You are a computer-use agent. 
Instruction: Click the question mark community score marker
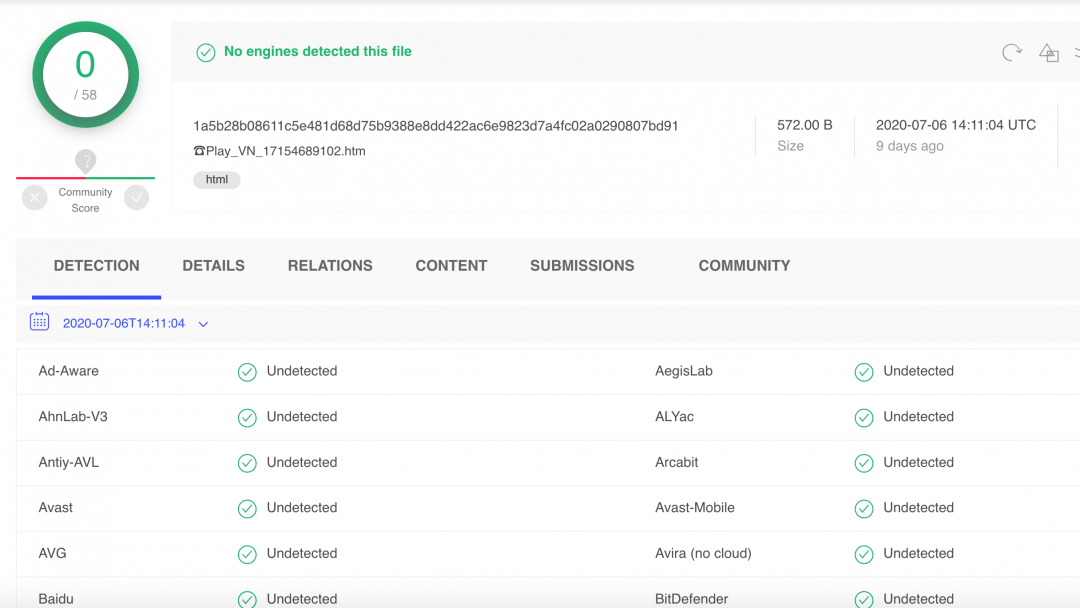pyautogui.click(x=86, y=161)
